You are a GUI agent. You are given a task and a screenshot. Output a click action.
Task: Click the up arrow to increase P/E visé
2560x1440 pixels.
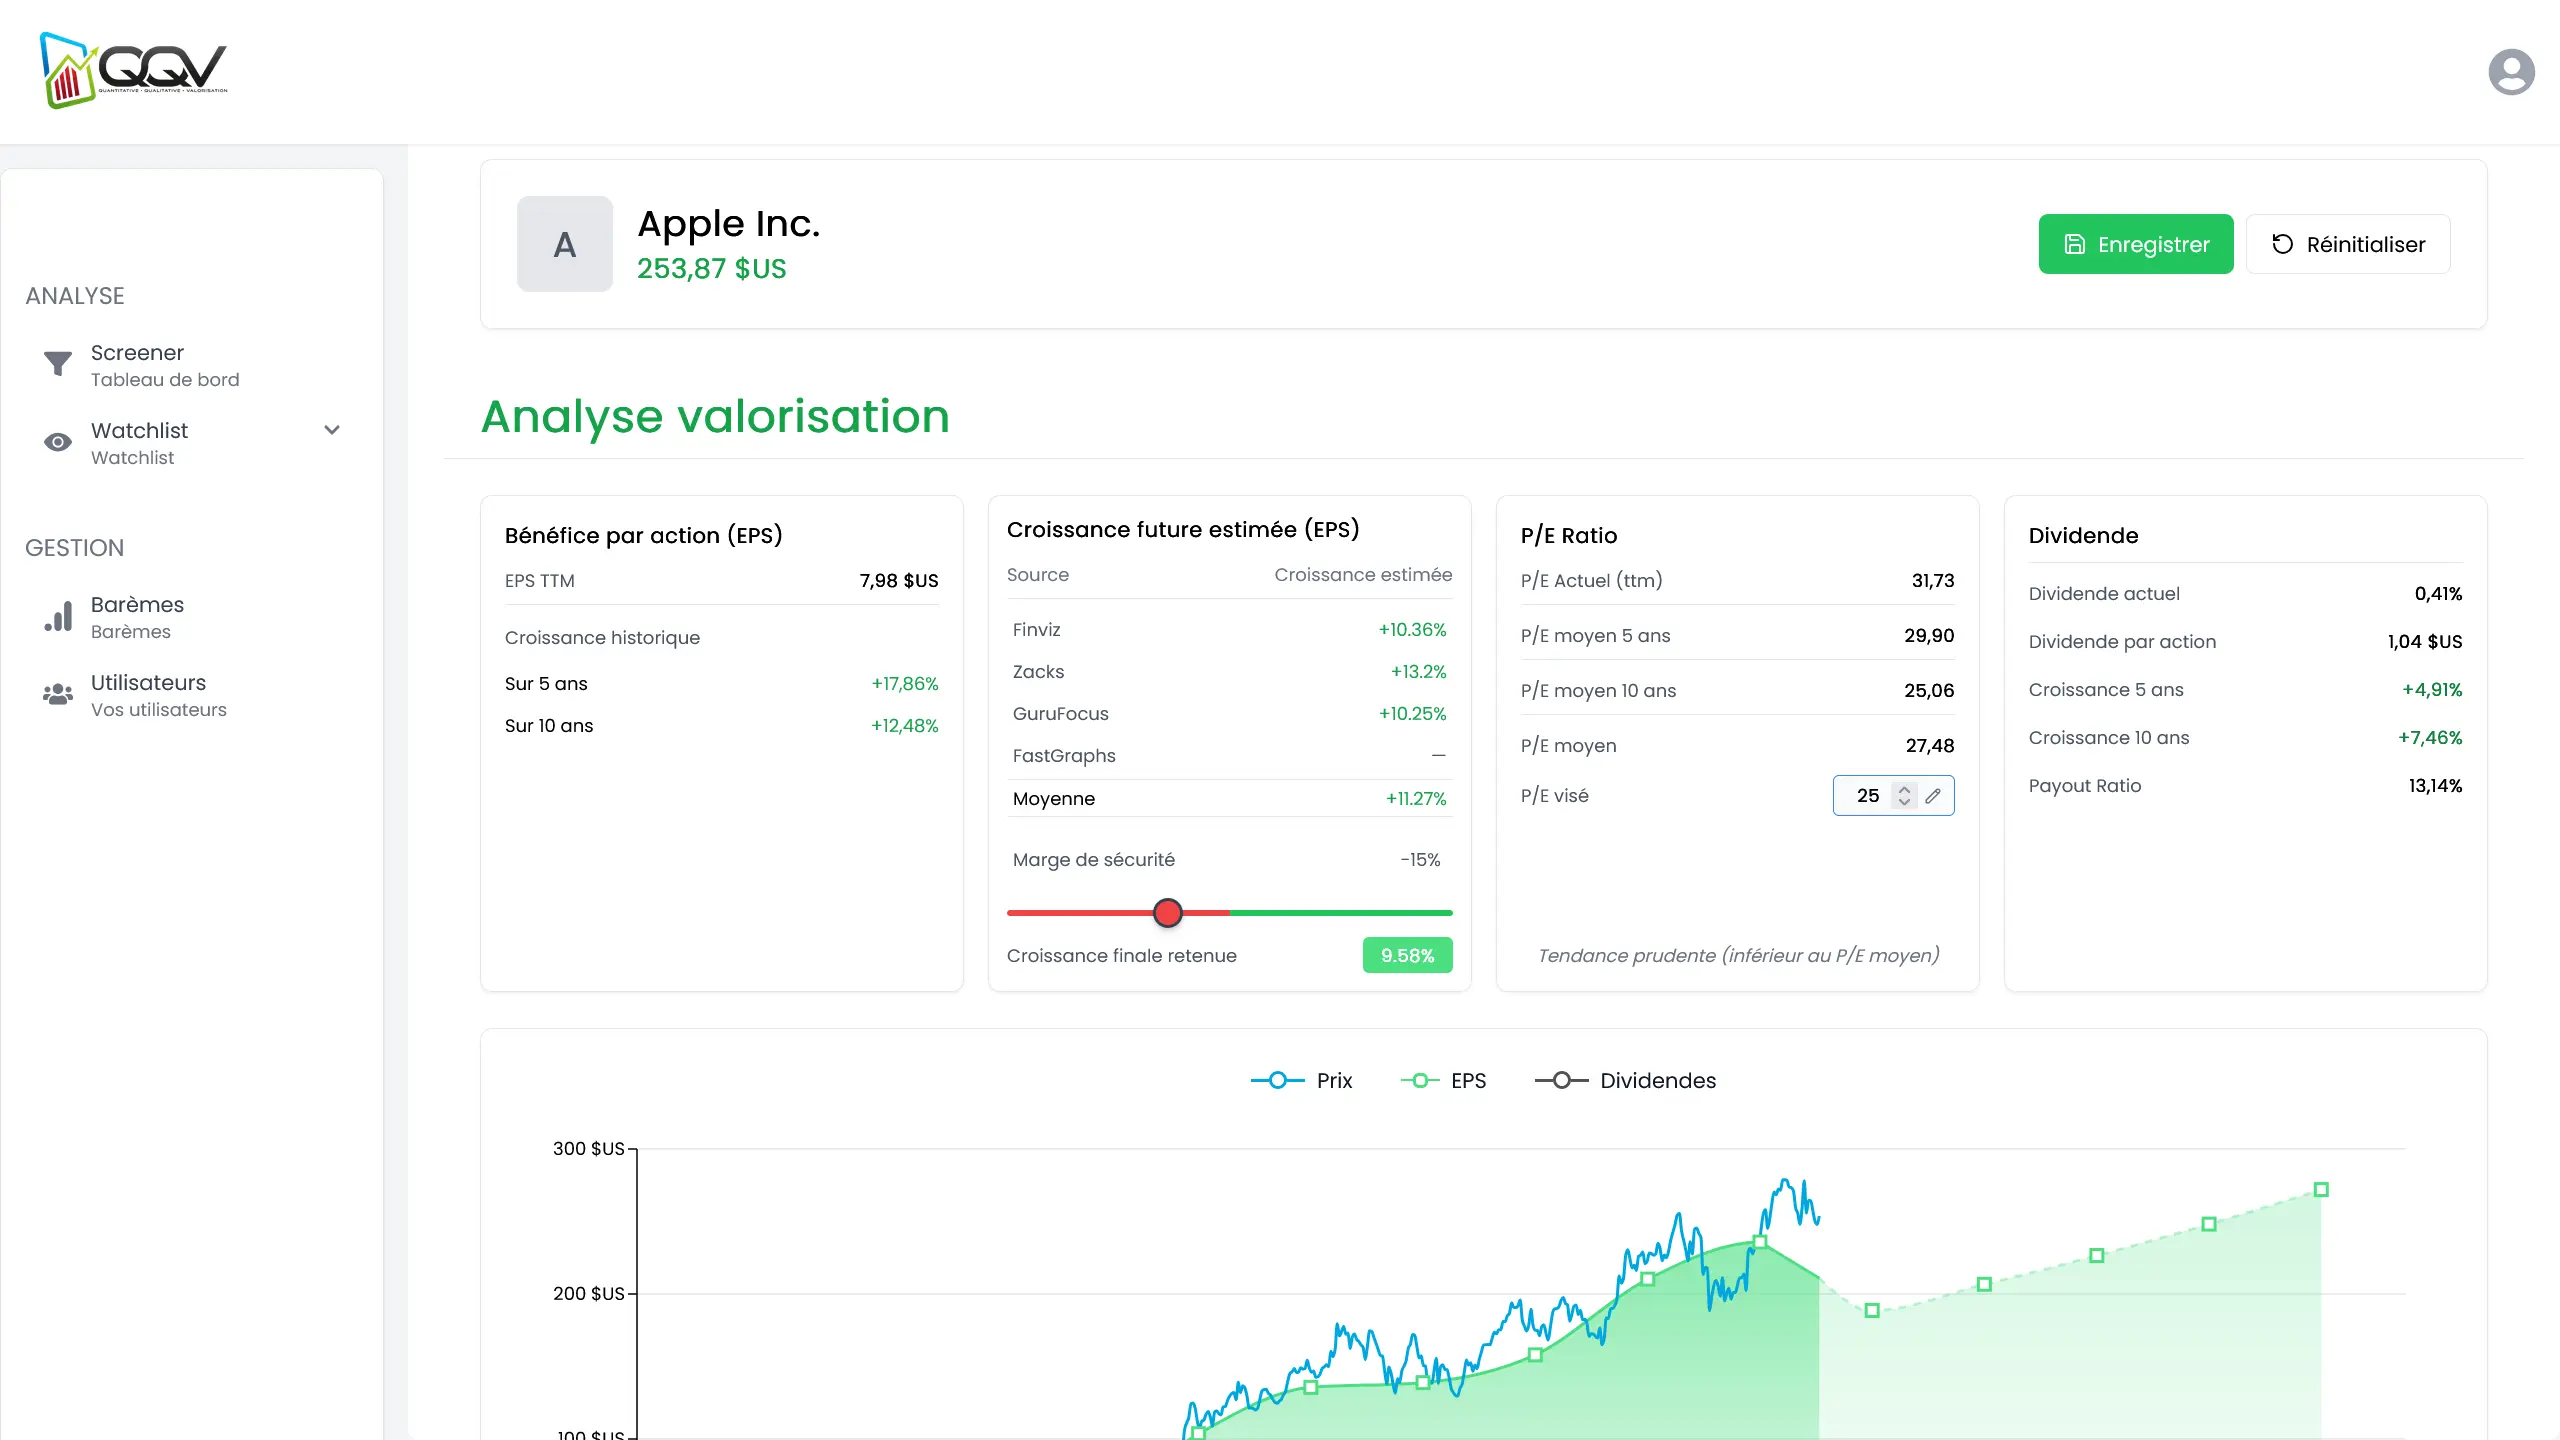click(1904, 789)
